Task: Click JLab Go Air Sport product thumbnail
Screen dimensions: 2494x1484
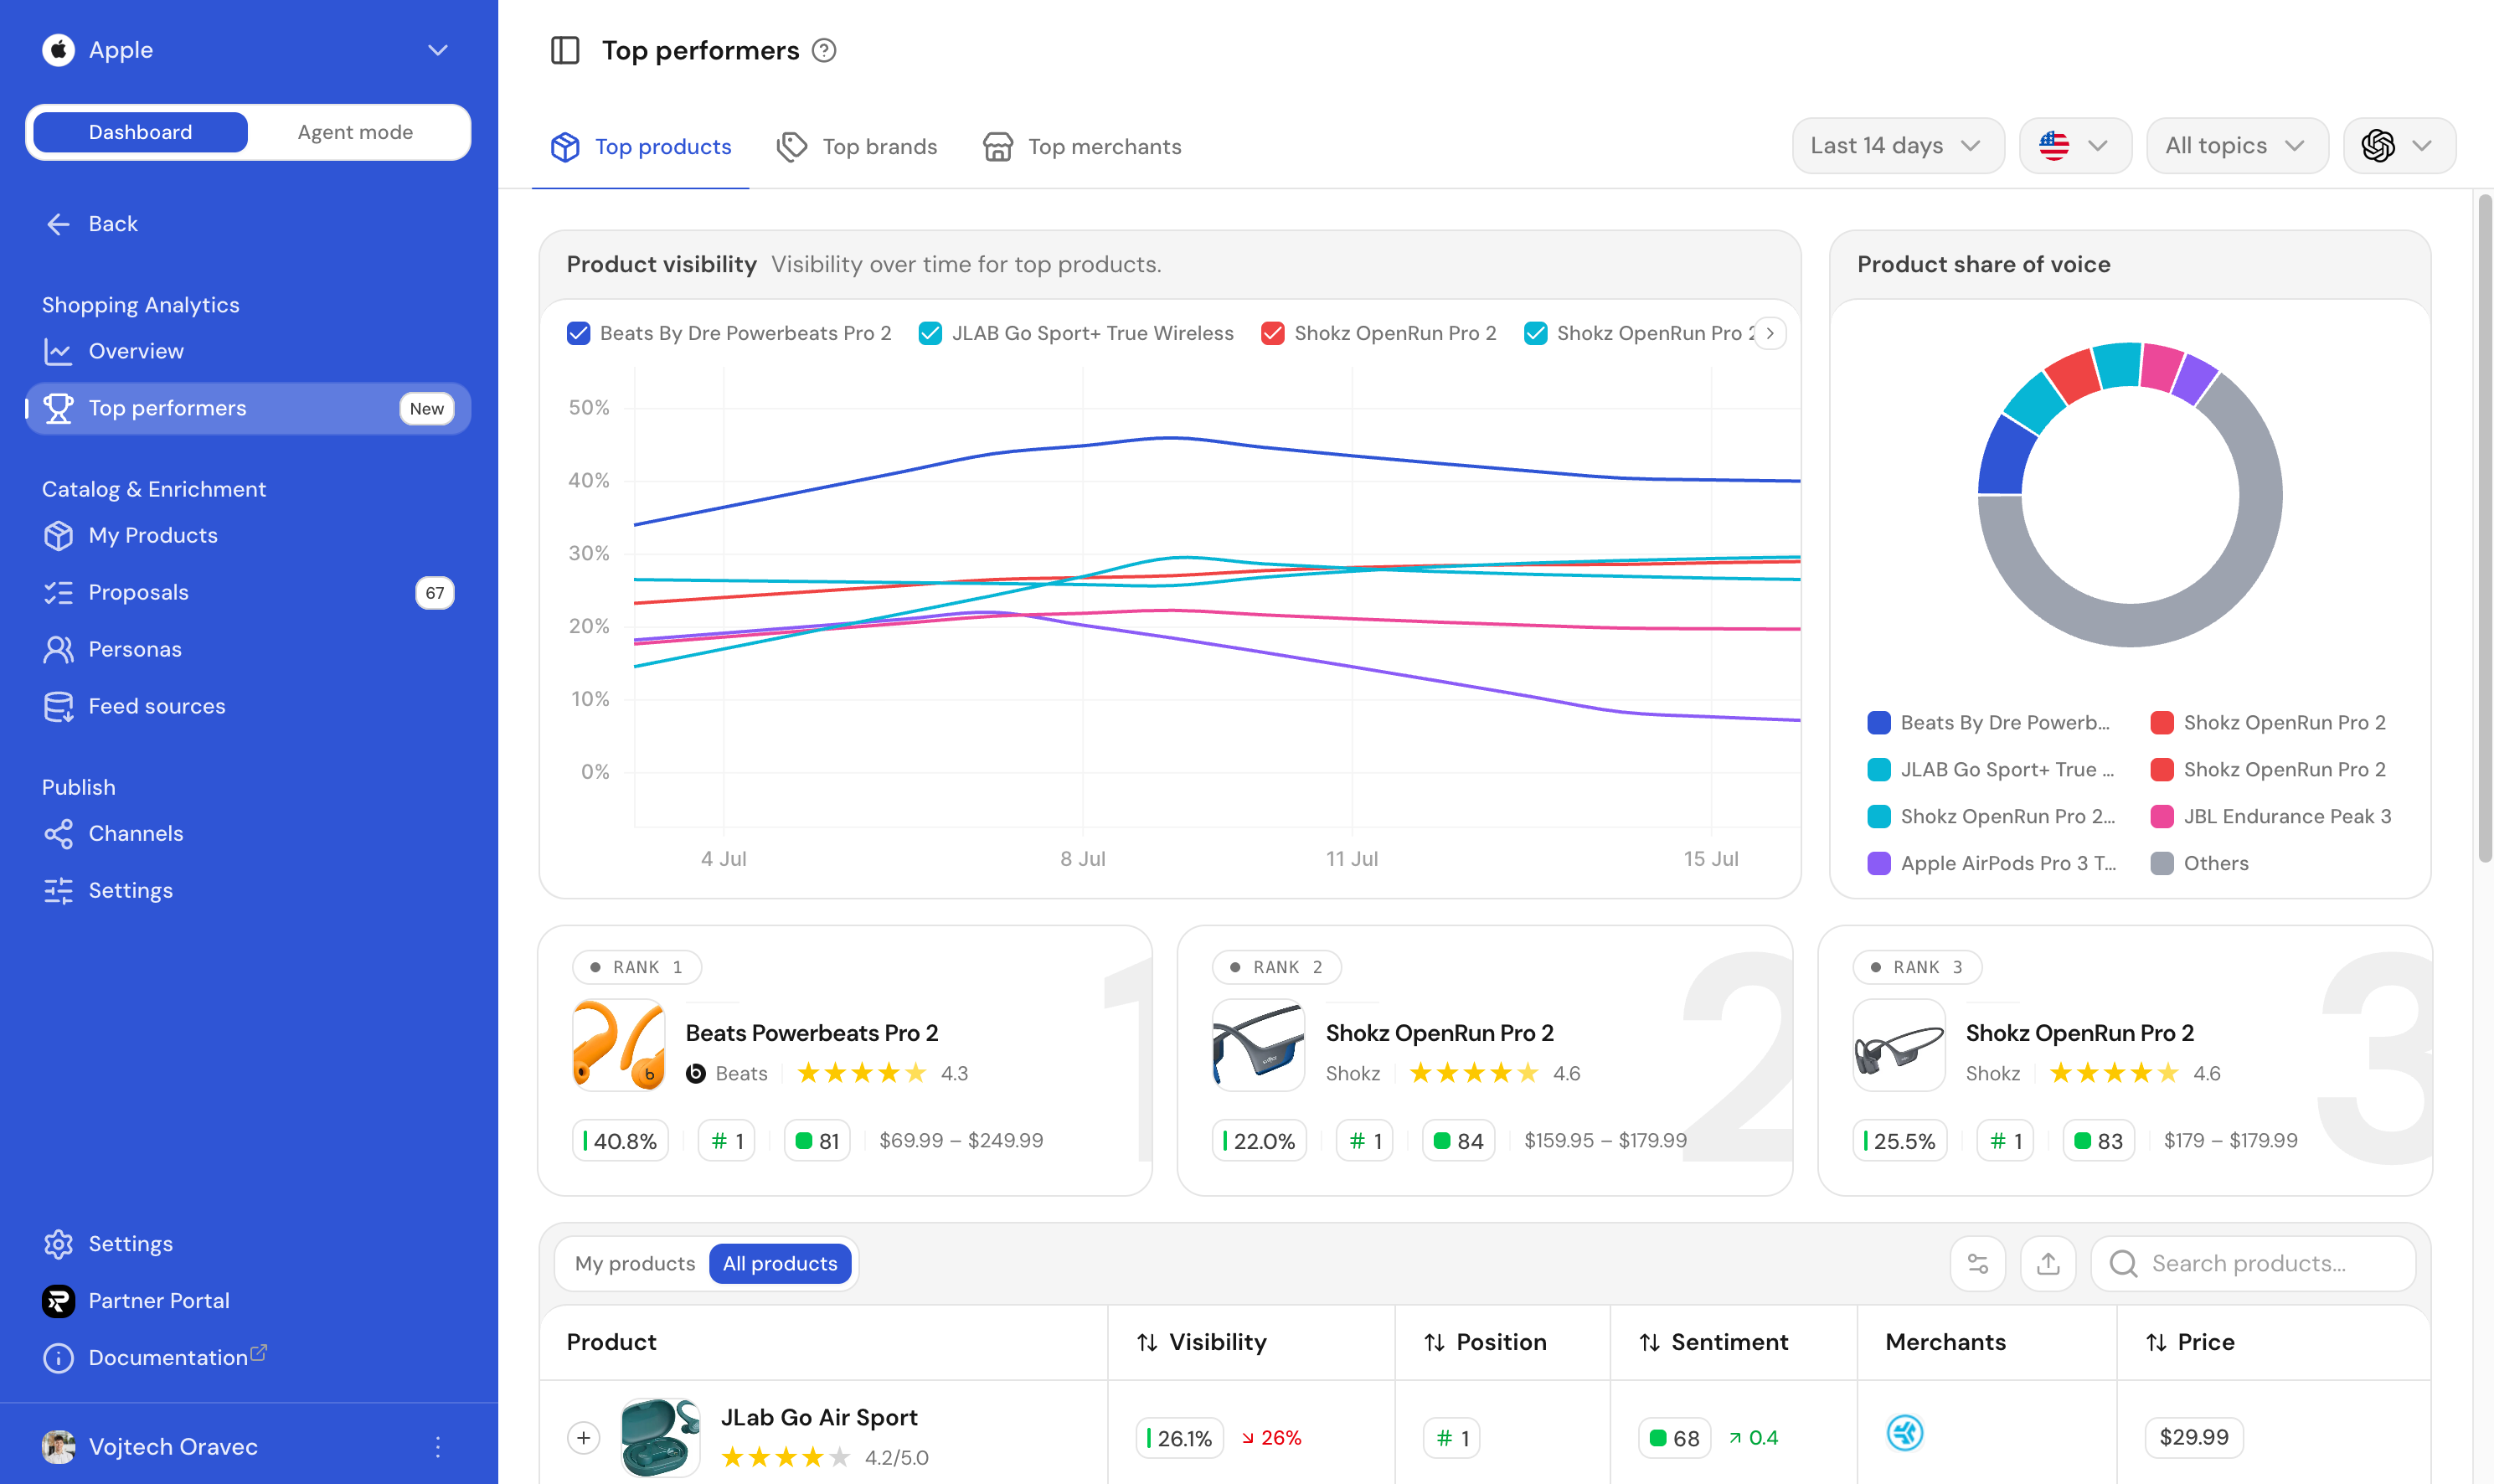Action: [659, 1437]
